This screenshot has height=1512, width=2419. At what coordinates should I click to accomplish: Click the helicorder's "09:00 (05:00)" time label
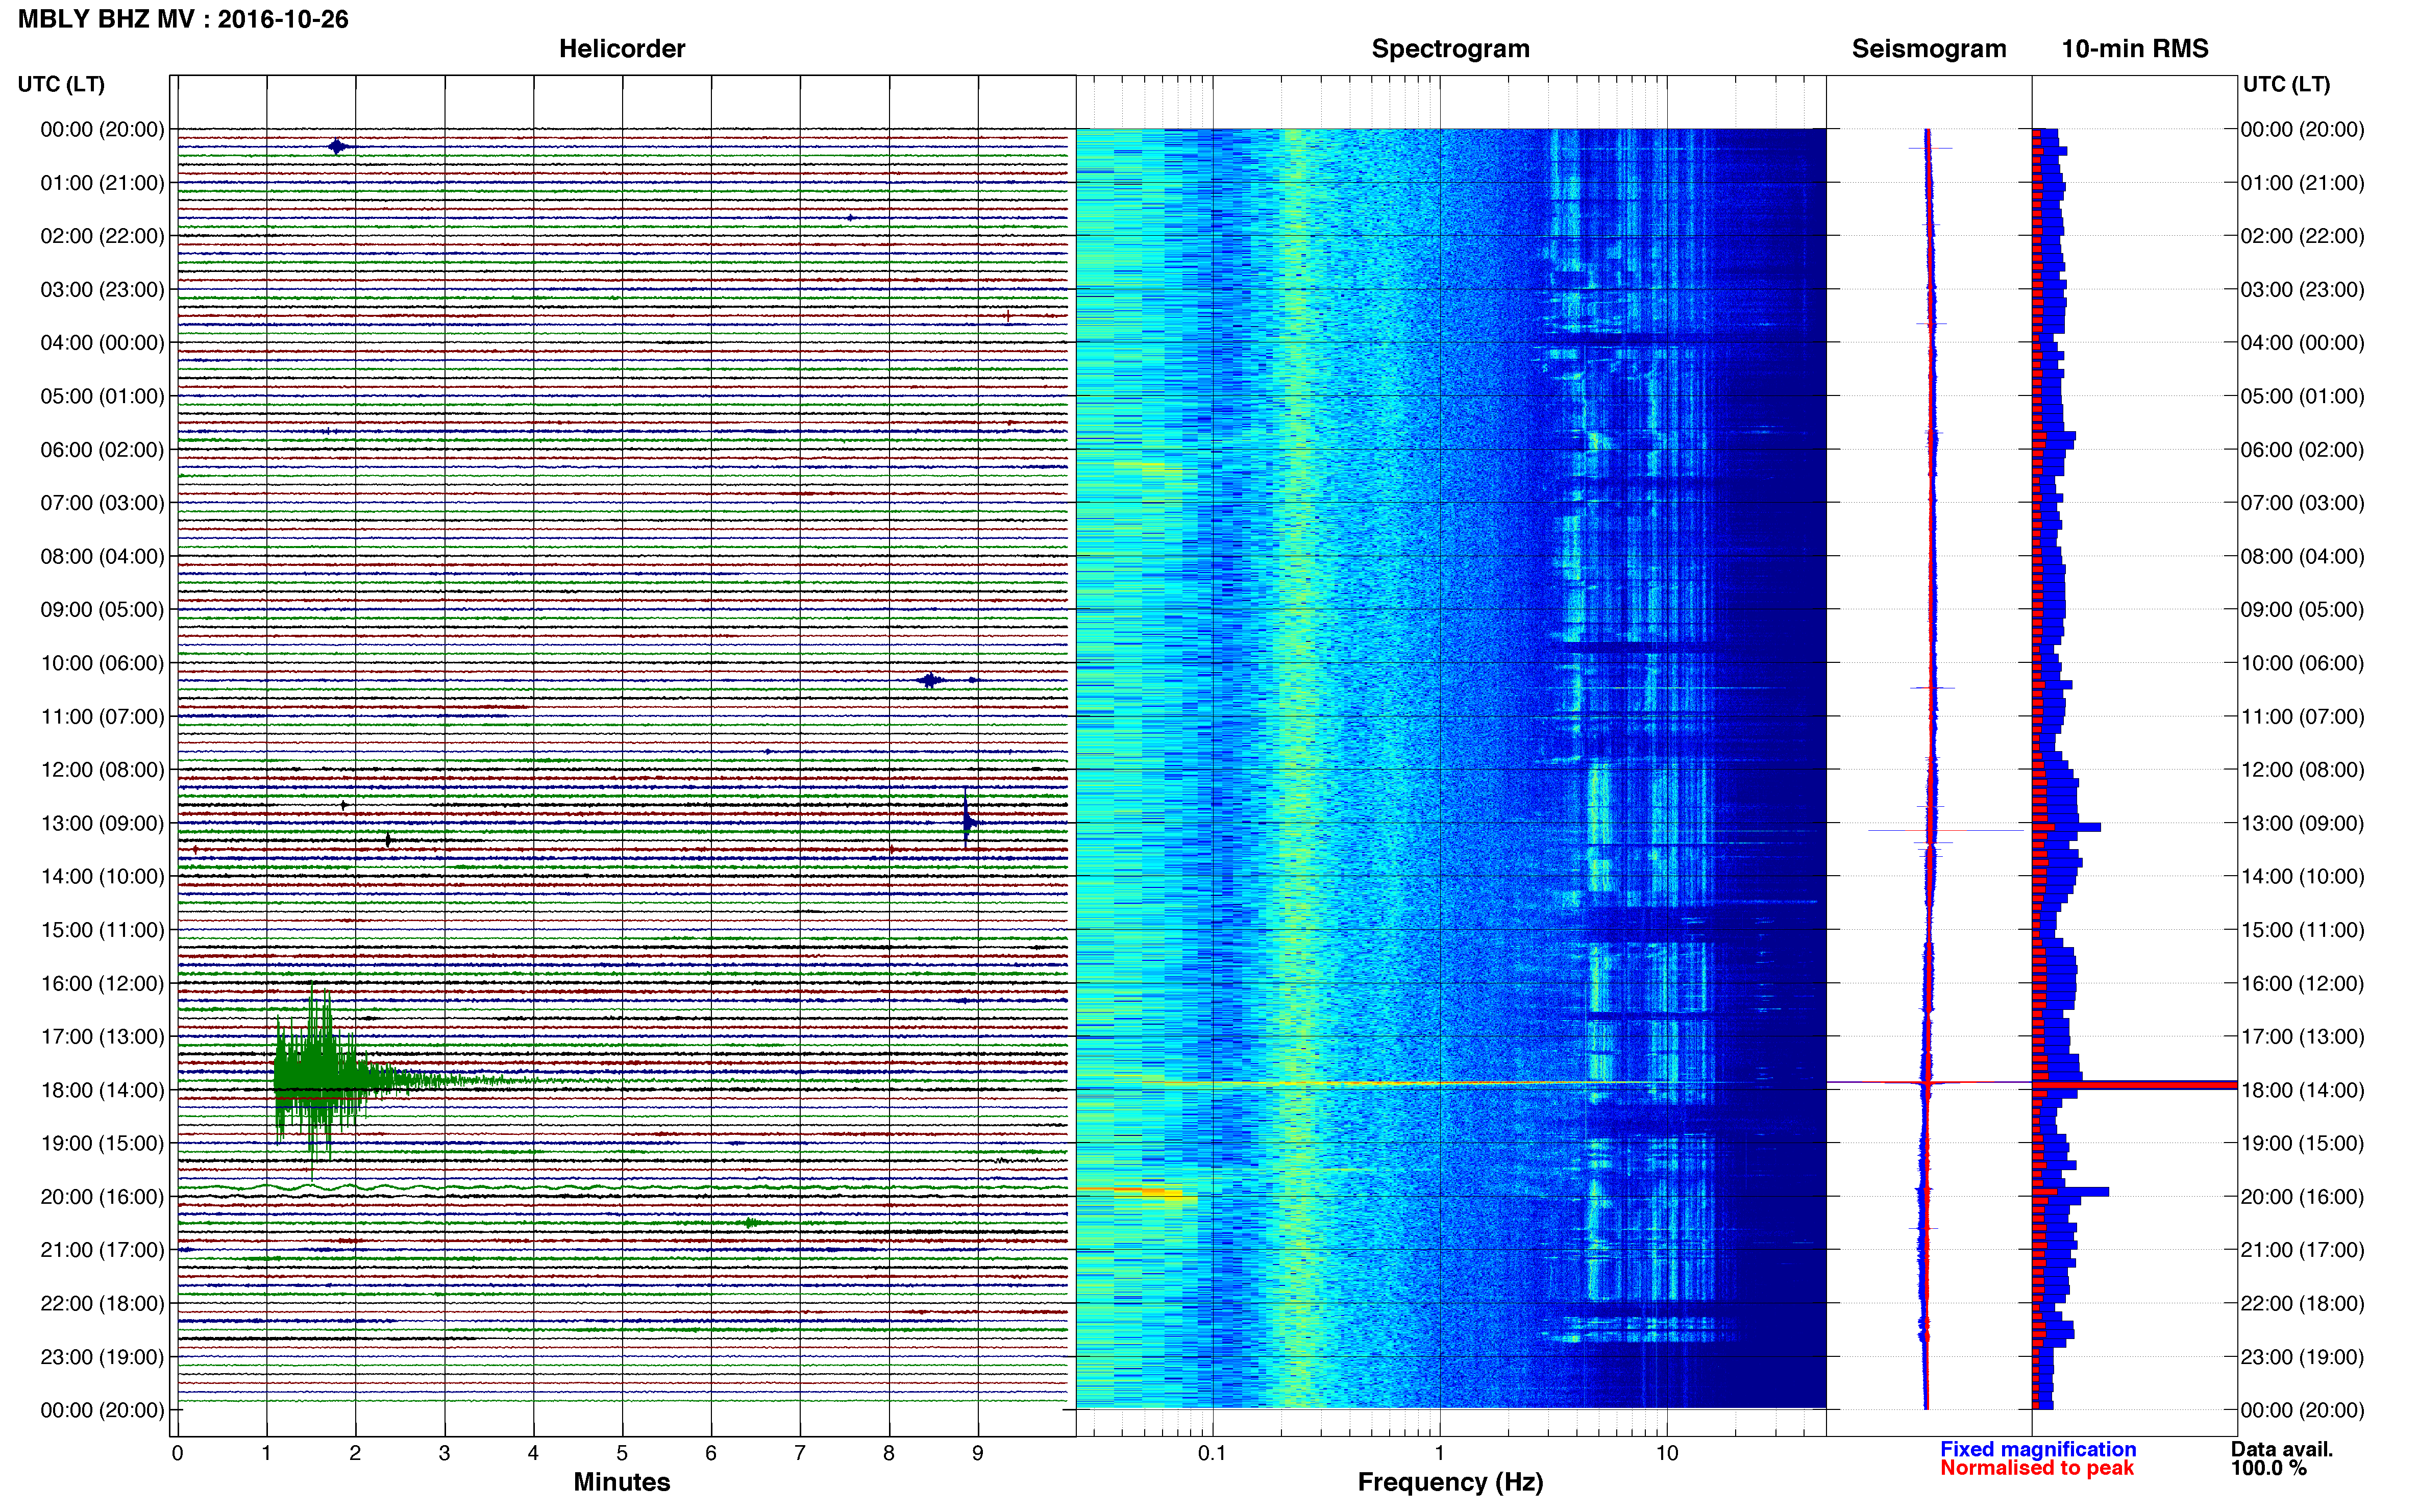point(102,610)
